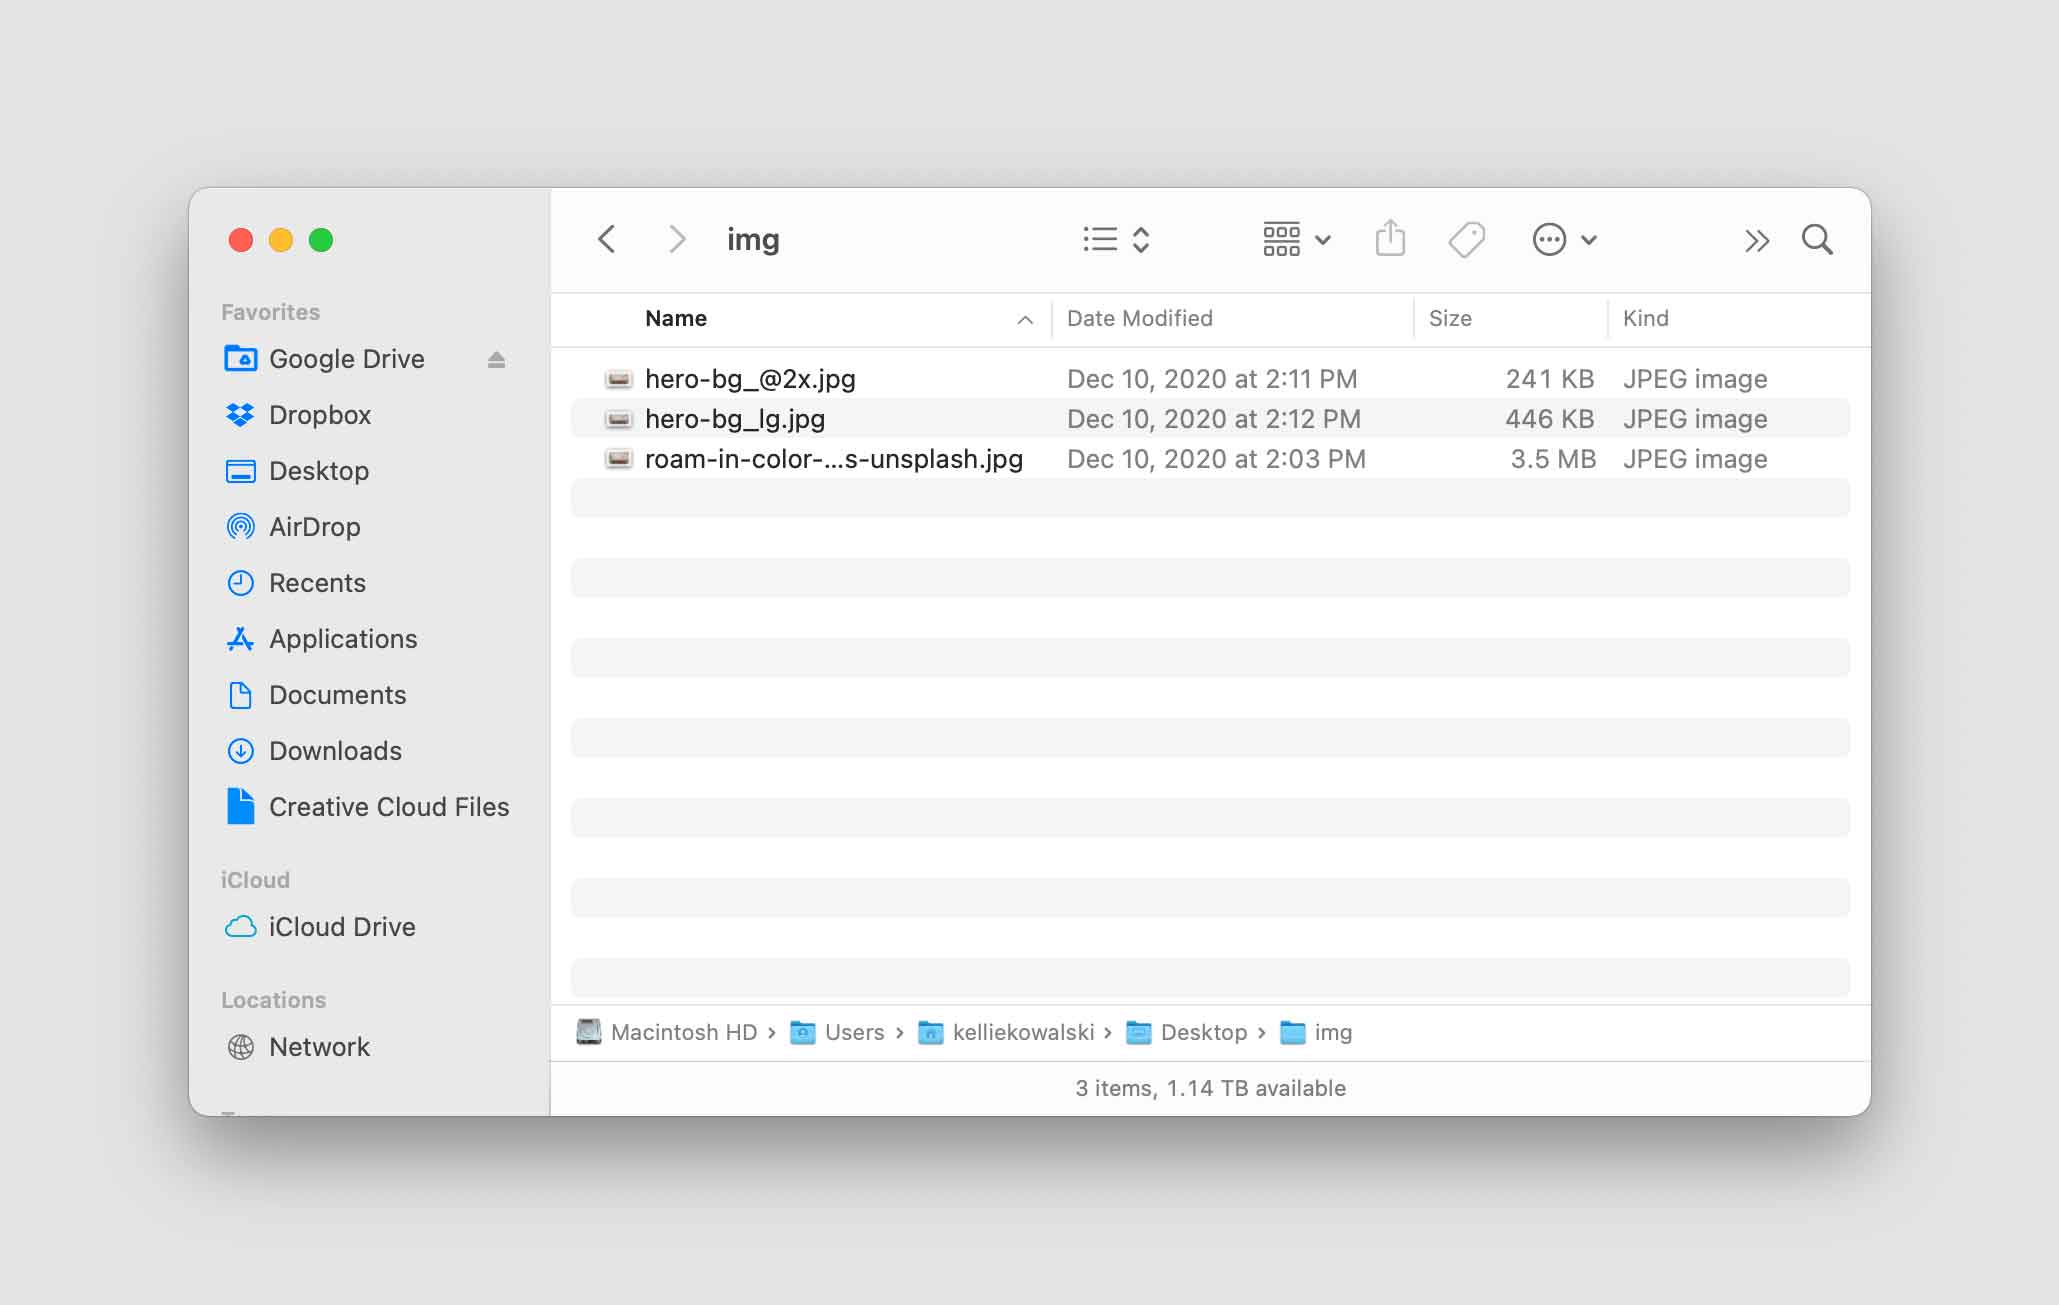Click the Share/export icon in toolbar
The width and height of the screenshot is (2059, 1305).
[1388, 240]
